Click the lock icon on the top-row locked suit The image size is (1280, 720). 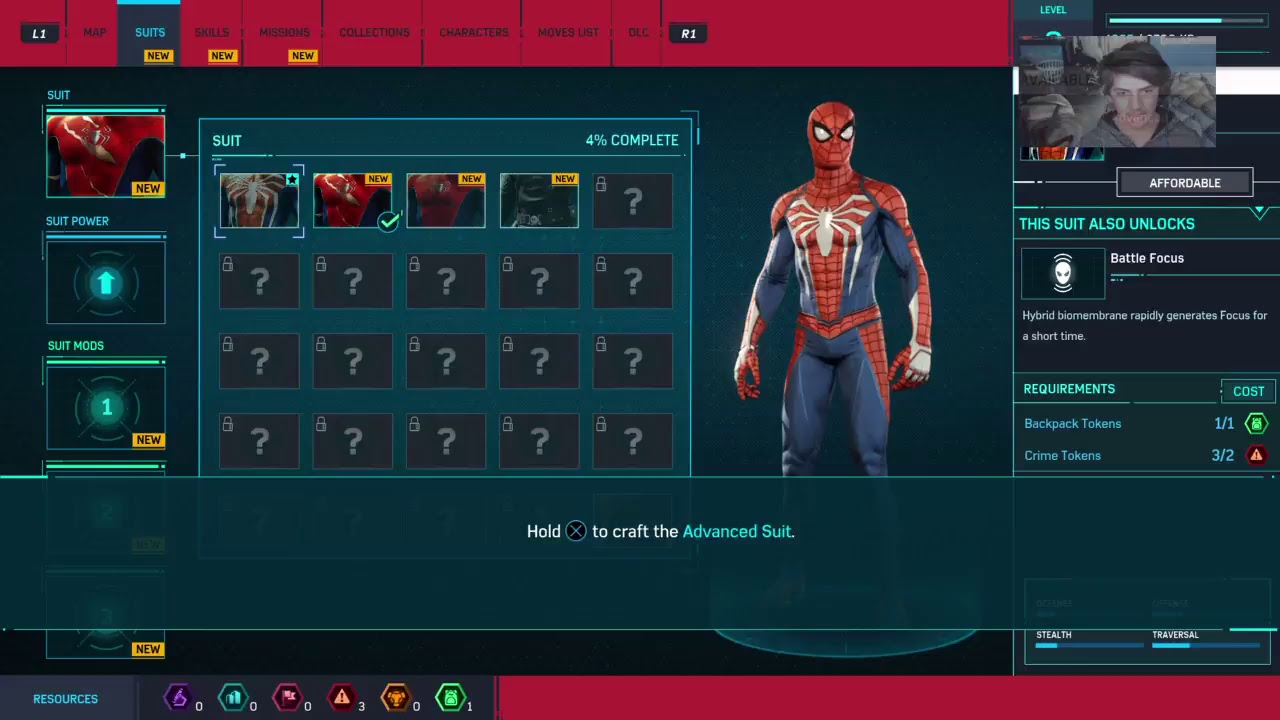(601, 184)
